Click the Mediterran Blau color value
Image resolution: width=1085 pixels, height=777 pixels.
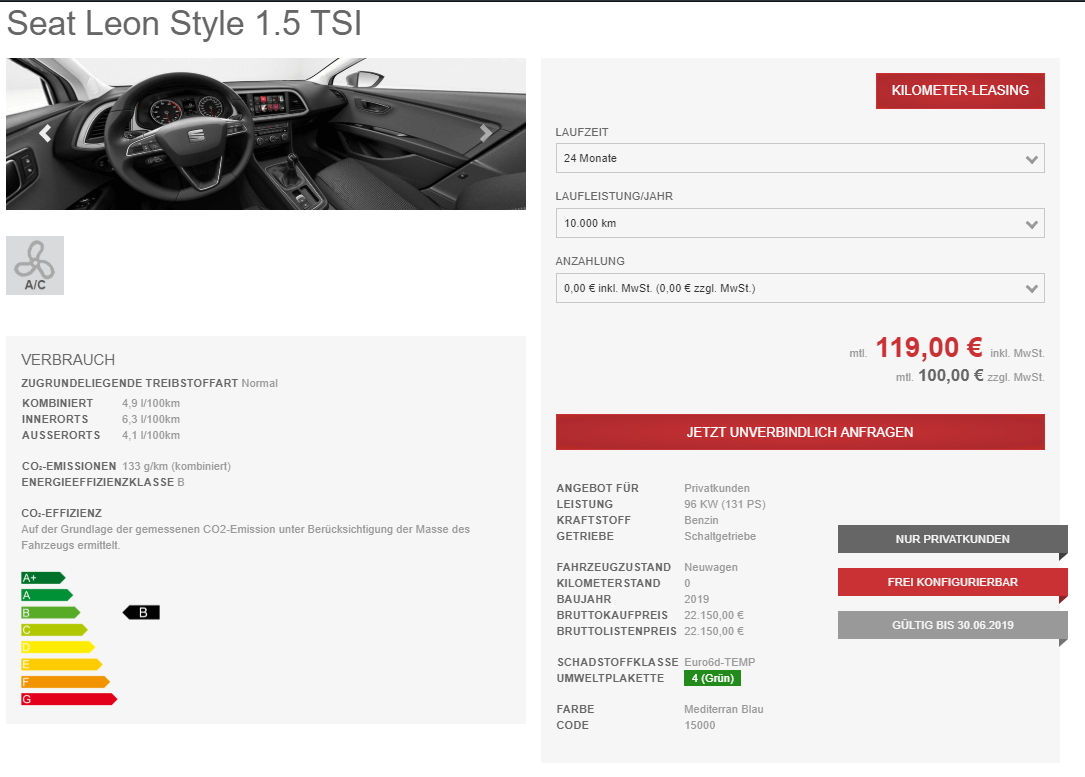[x=723, y=709]
